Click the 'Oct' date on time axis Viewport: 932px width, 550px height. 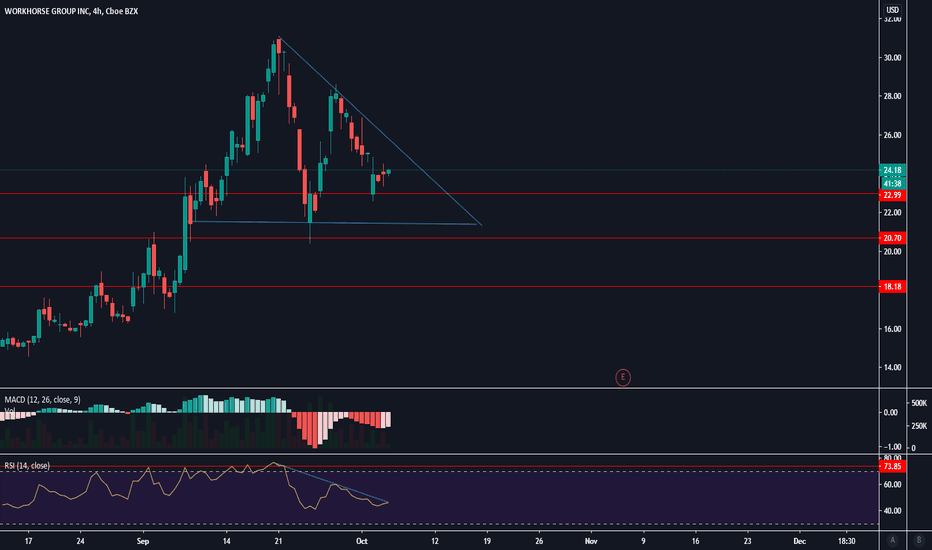click(361, 541)
